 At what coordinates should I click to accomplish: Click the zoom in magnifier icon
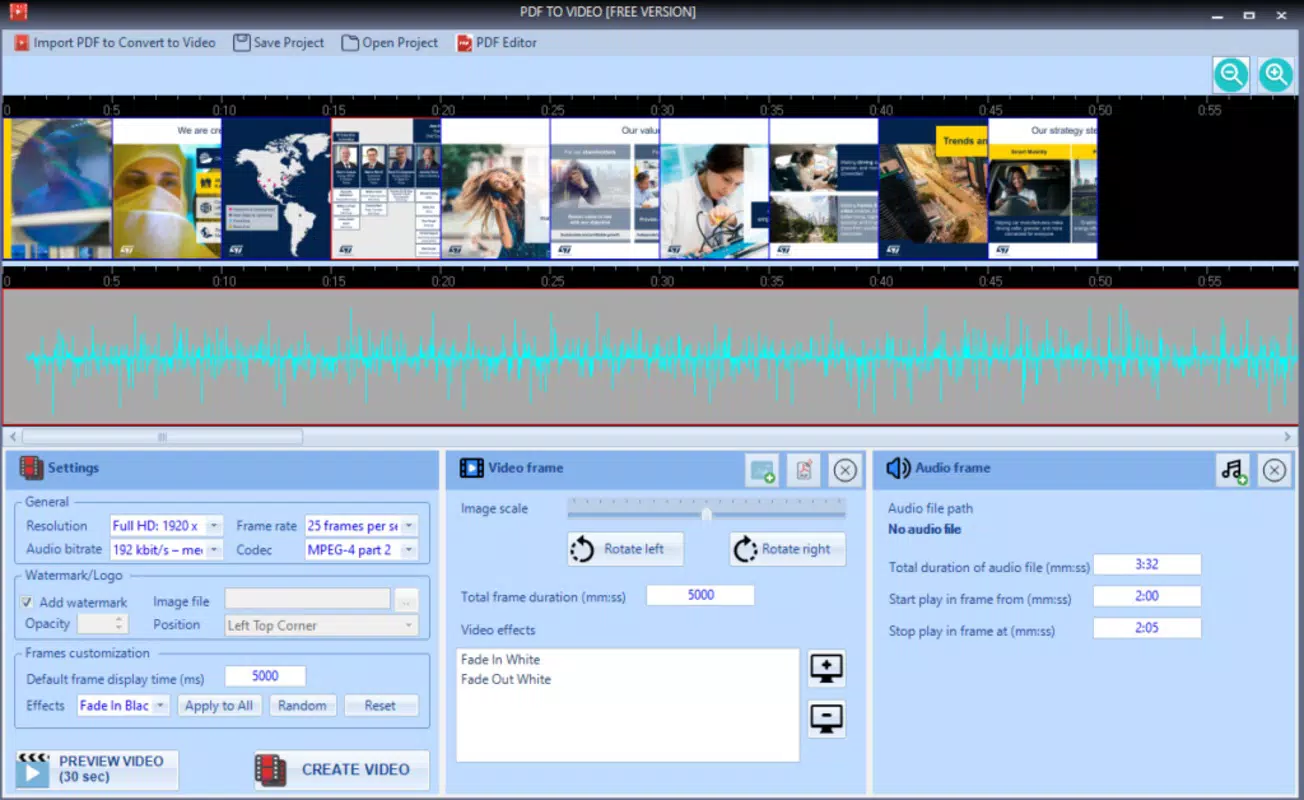point(1275,75)
